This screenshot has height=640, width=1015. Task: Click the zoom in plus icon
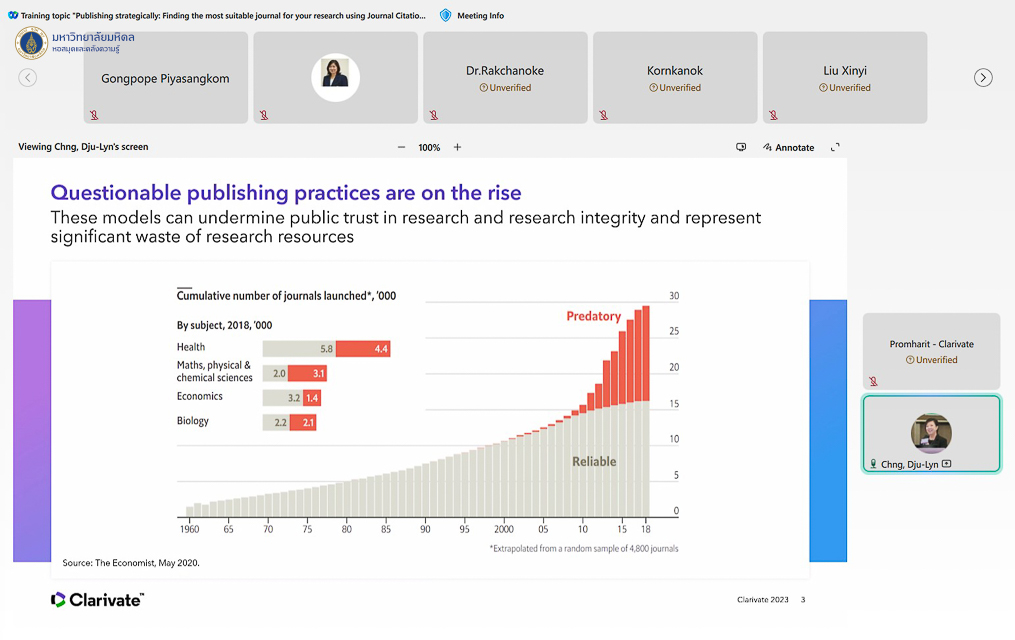[458, 148]
